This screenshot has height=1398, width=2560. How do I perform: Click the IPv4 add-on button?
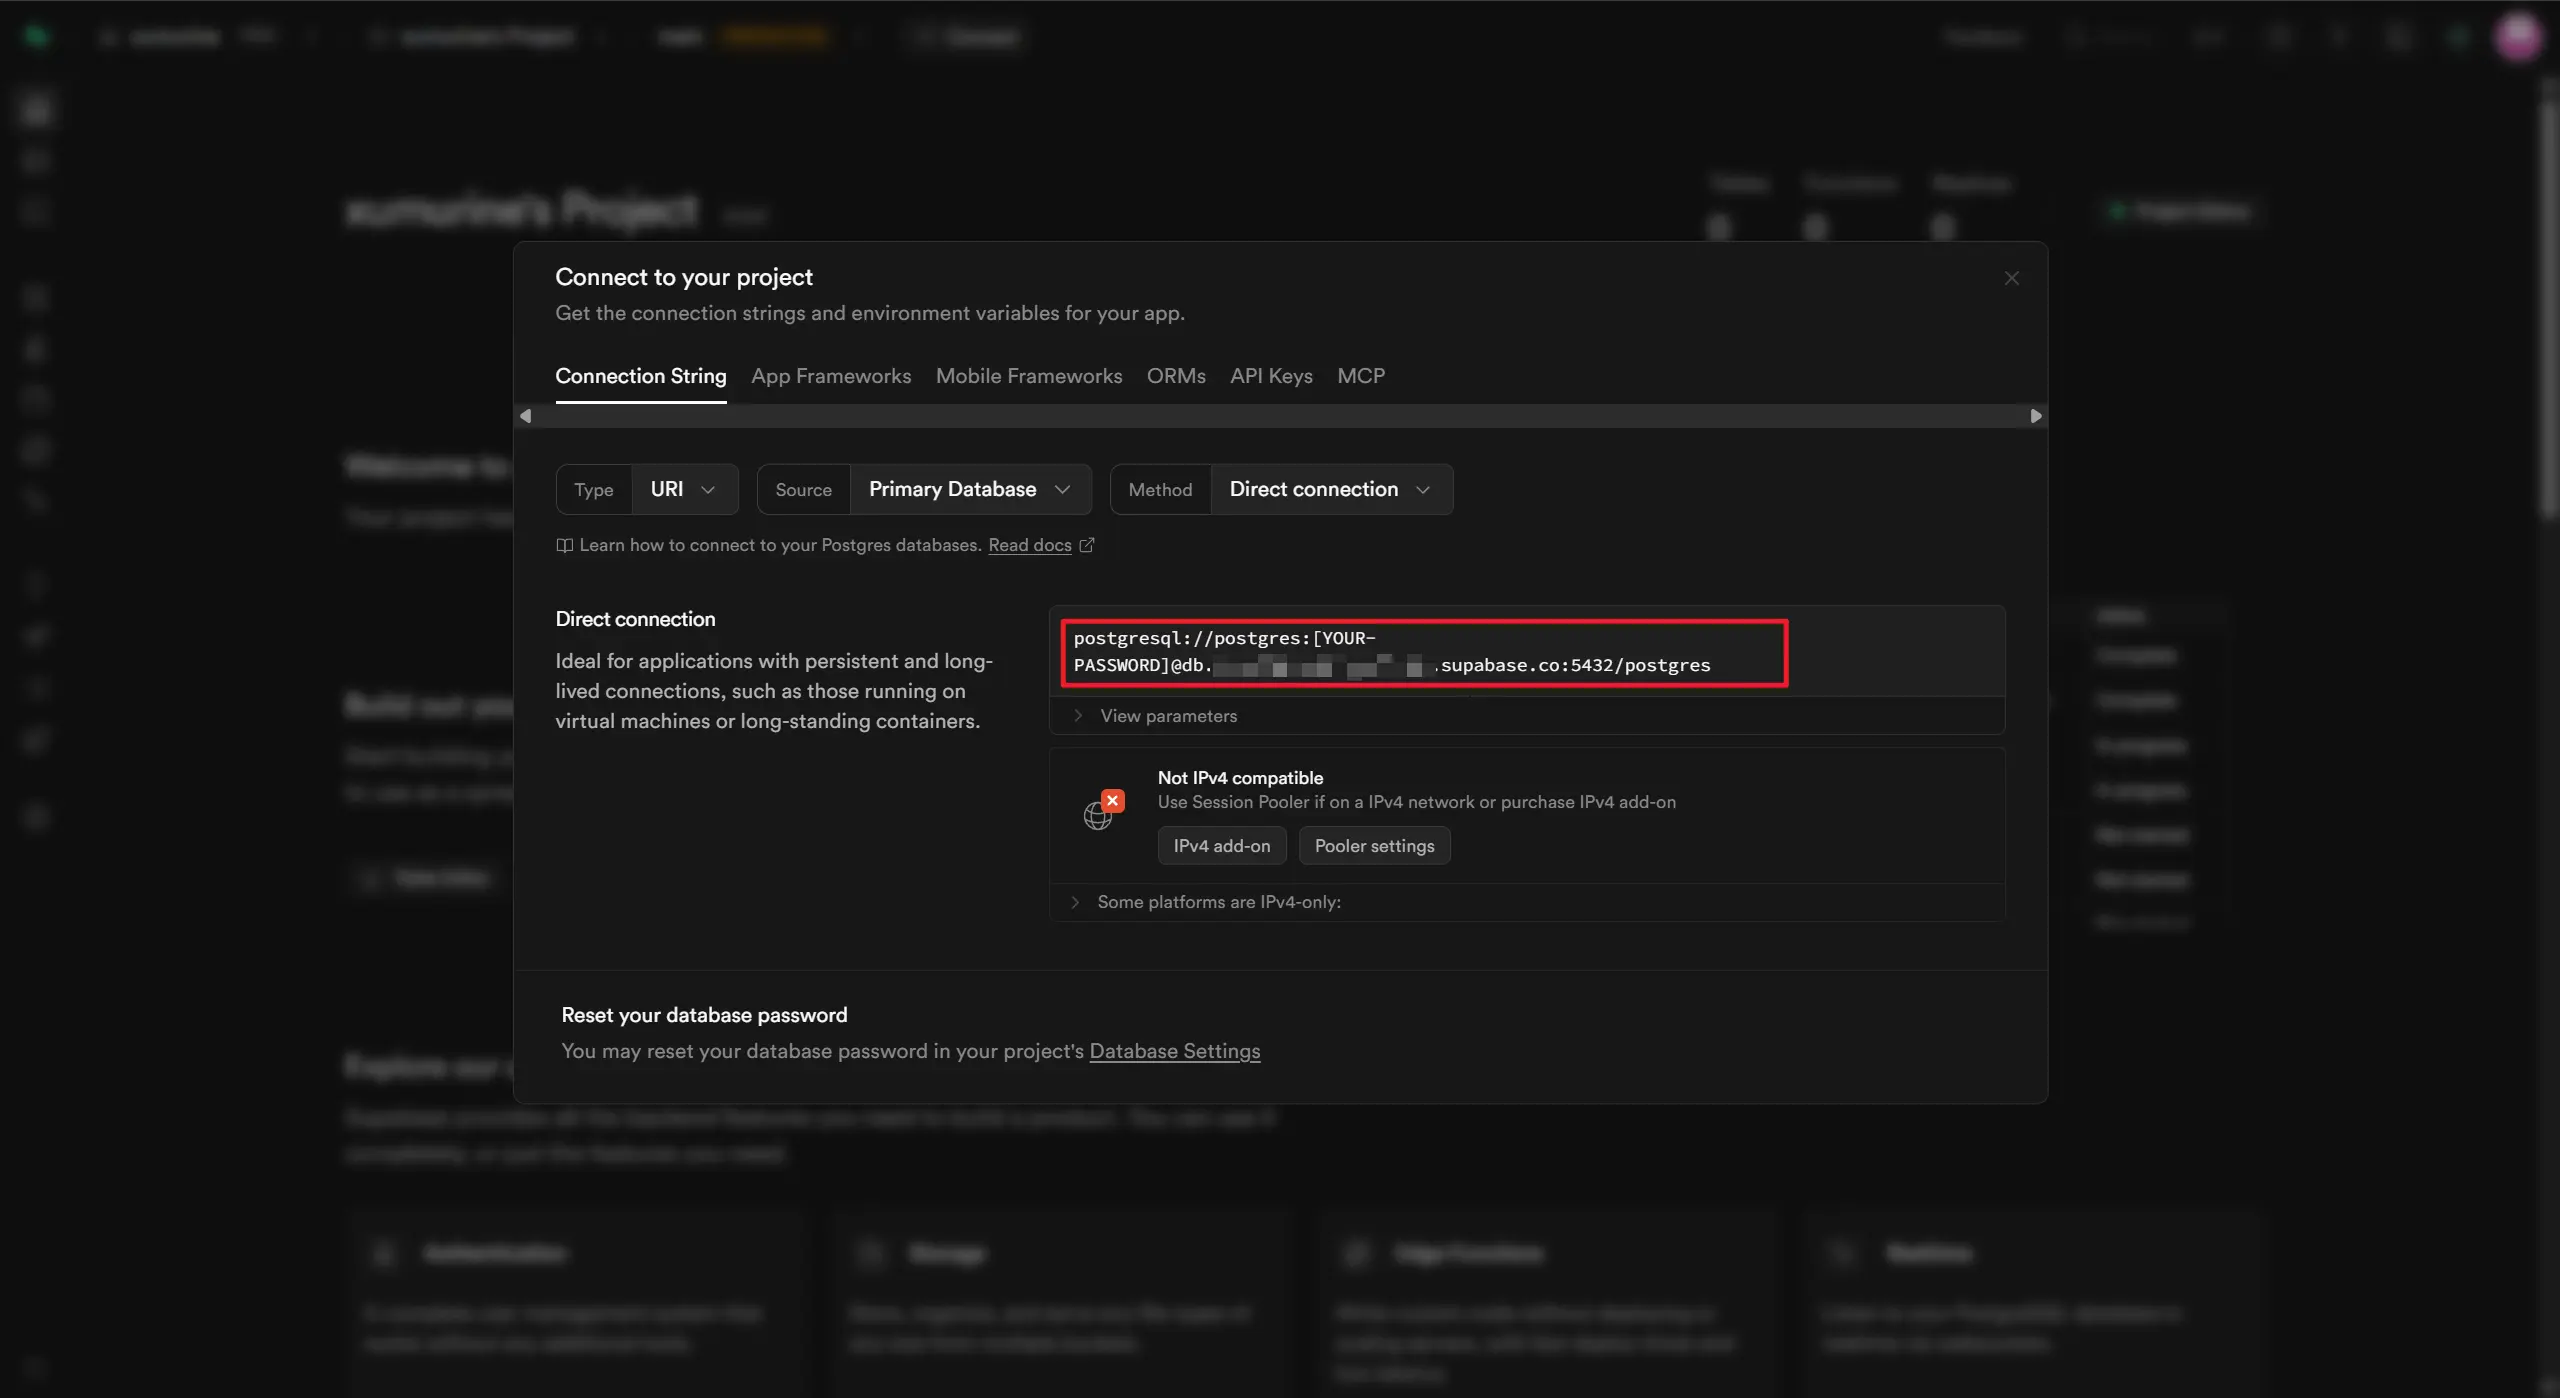tap(1221, 846)
